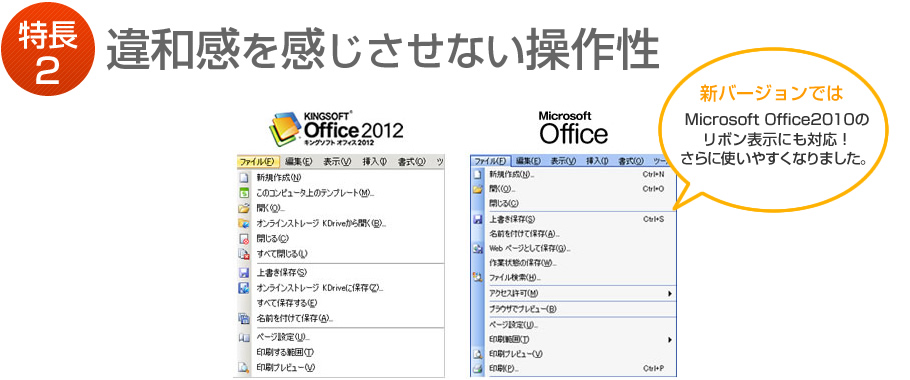
Task: Expand the 印刷範囲 submenu arrow in Microsoft menu
Action: (670, 339)
